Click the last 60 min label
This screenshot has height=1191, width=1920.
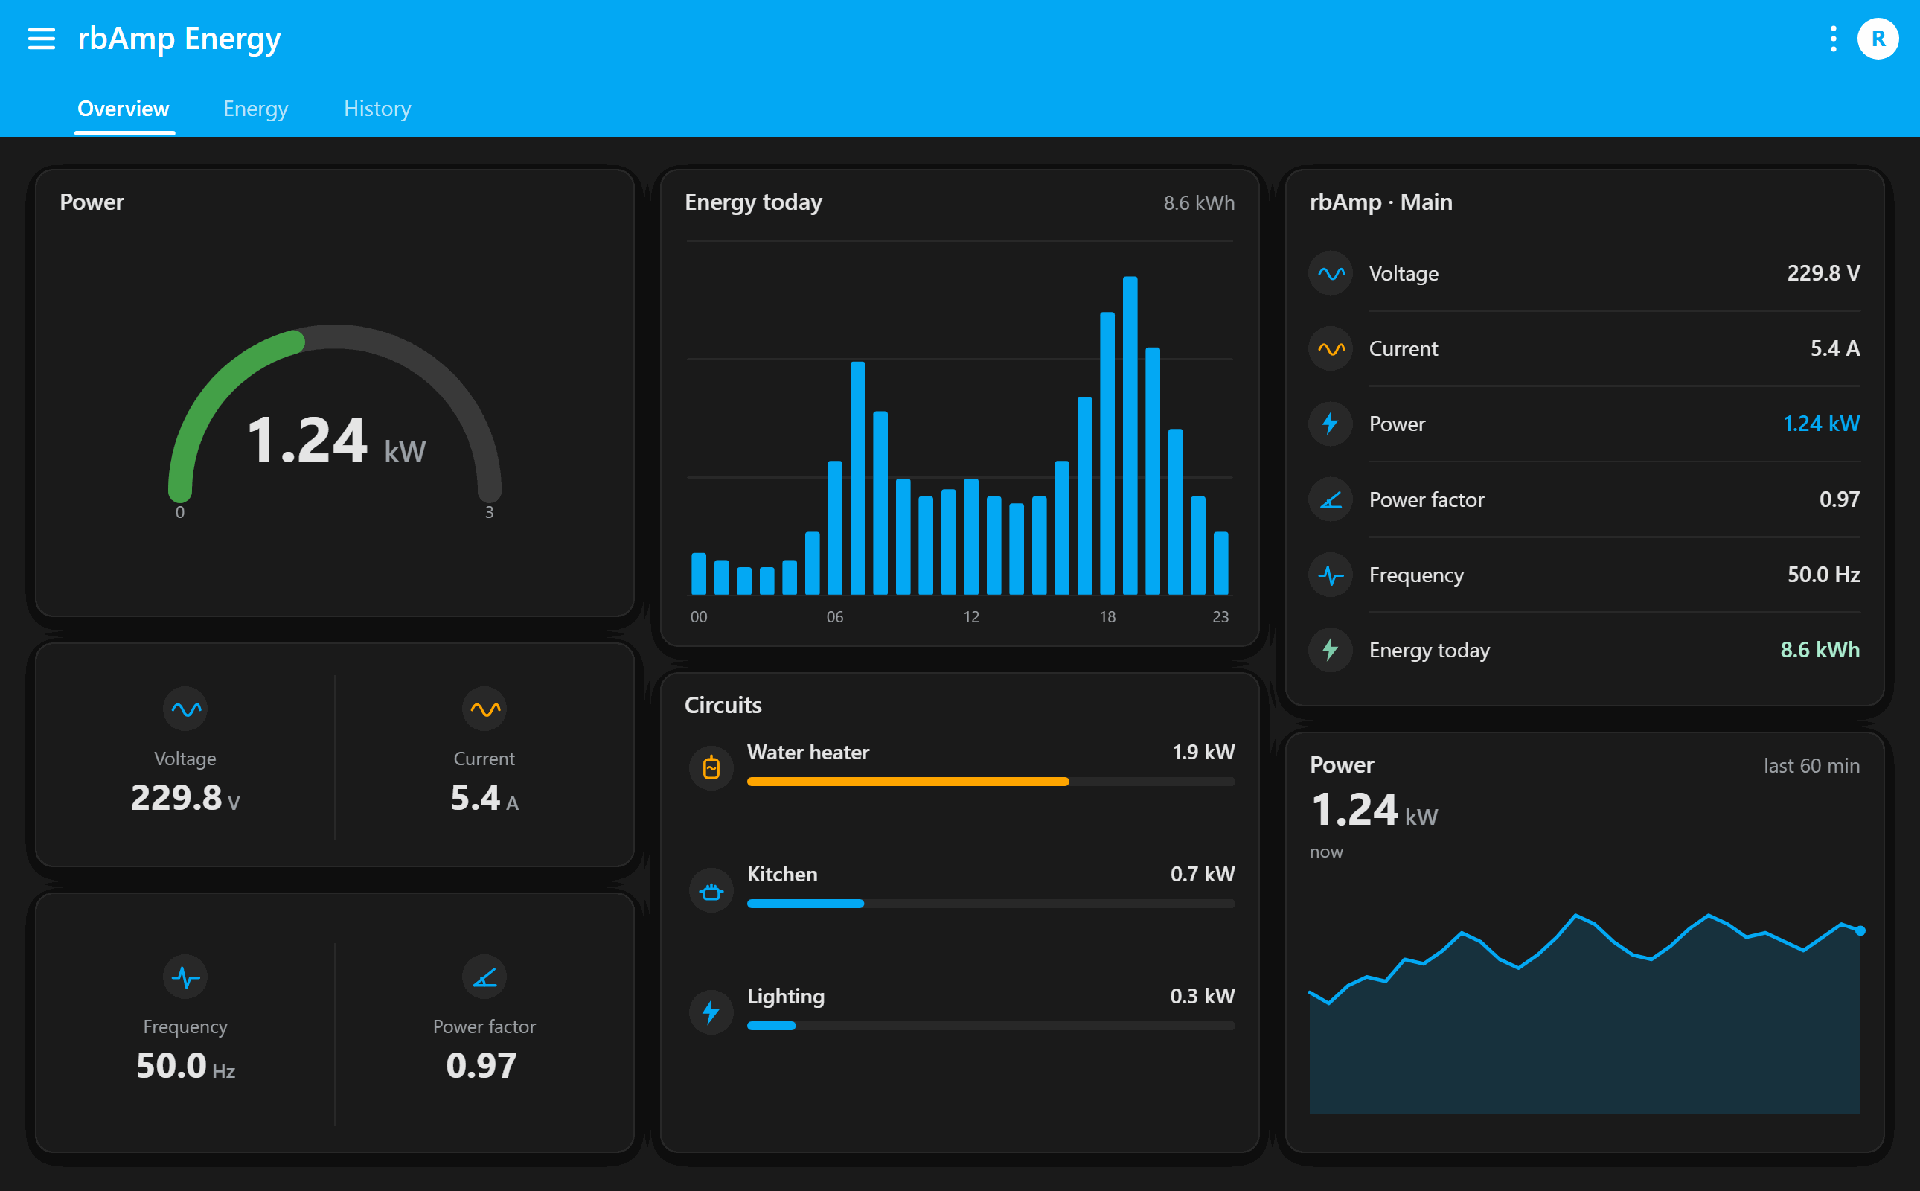1811,766
